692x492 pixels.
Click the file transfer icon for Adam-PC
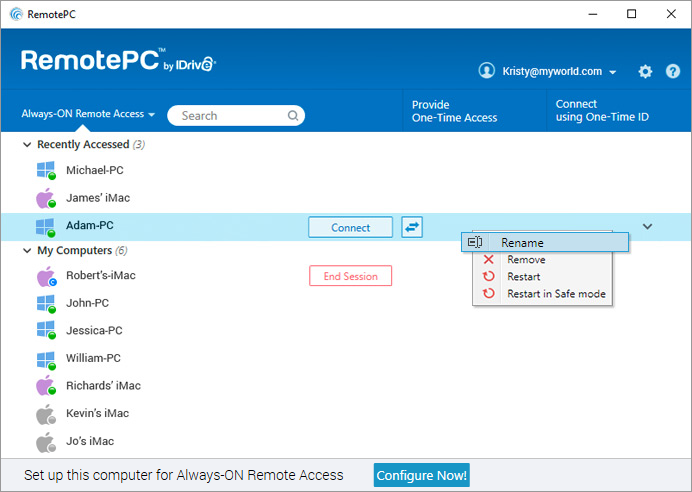(x=412, y=227)
